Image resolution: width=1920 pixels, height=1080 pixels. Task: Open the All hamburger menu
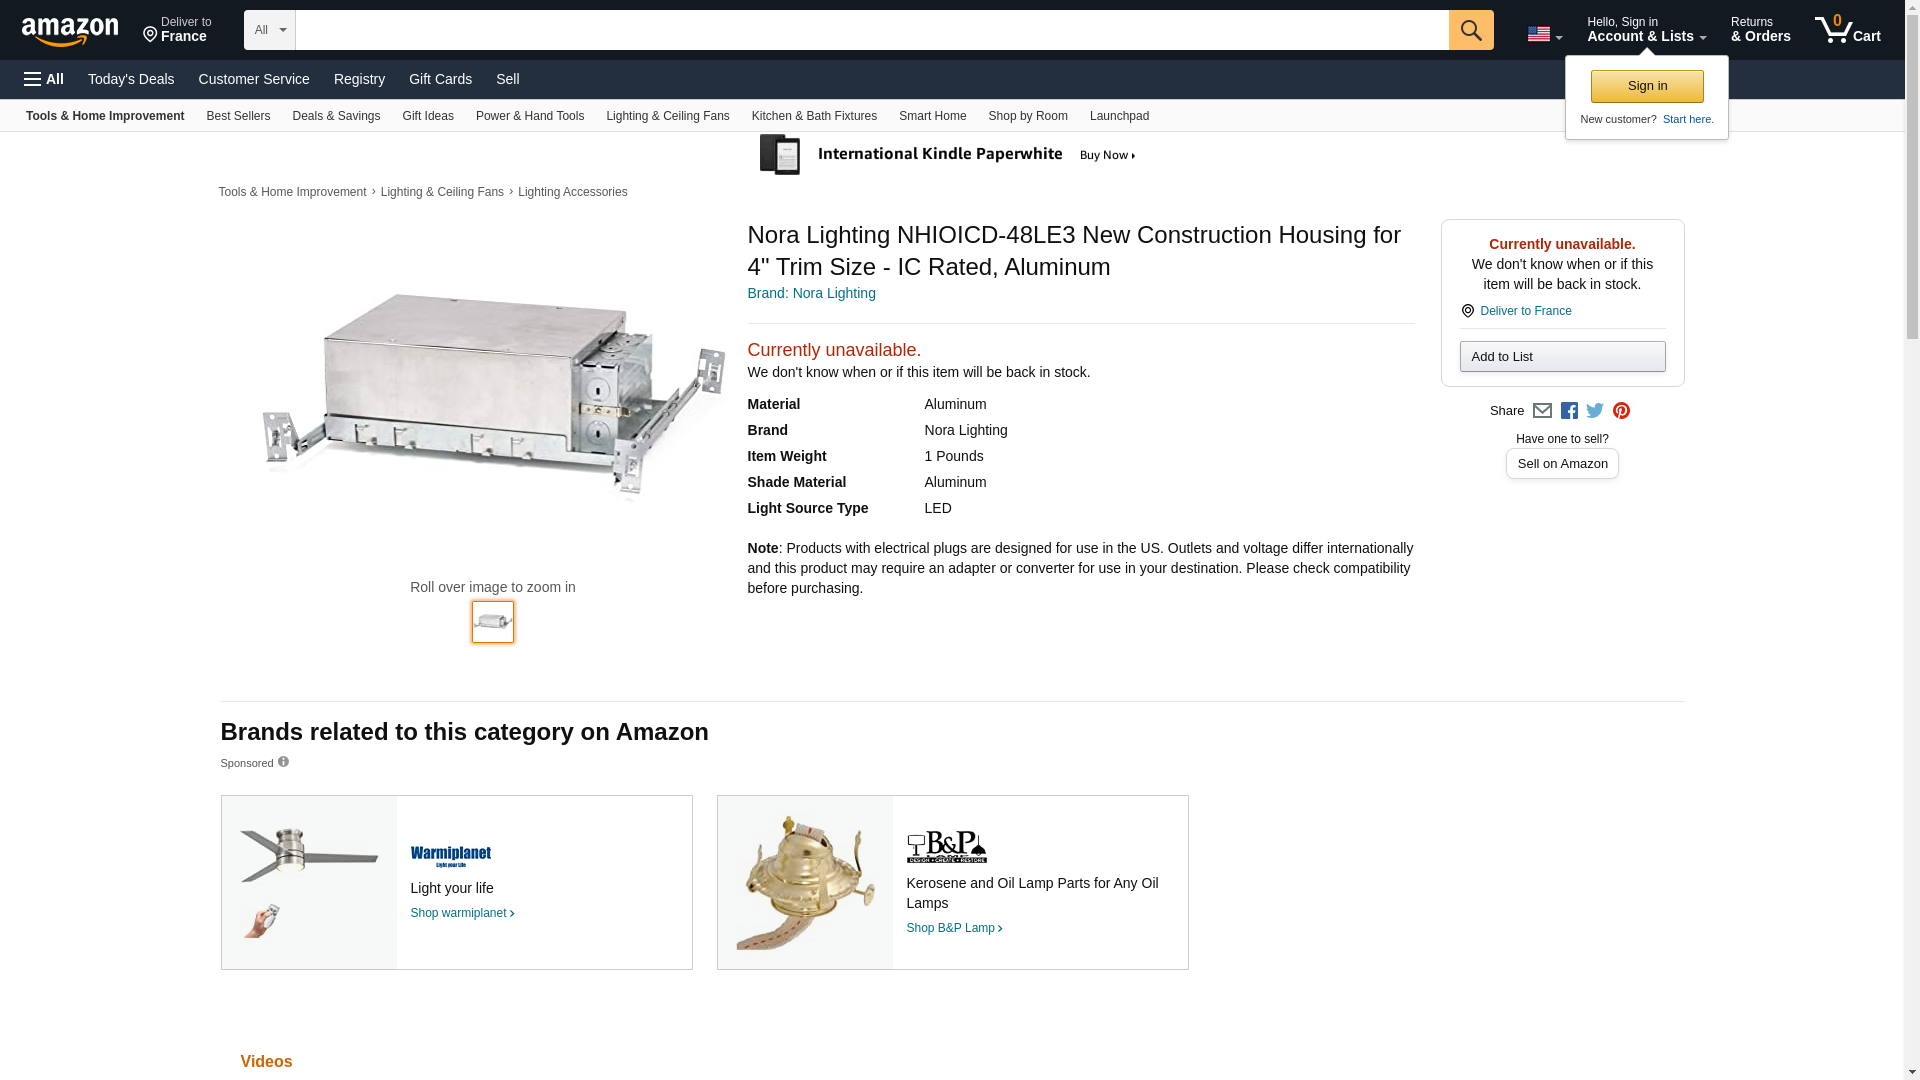[x=44, y=79]
